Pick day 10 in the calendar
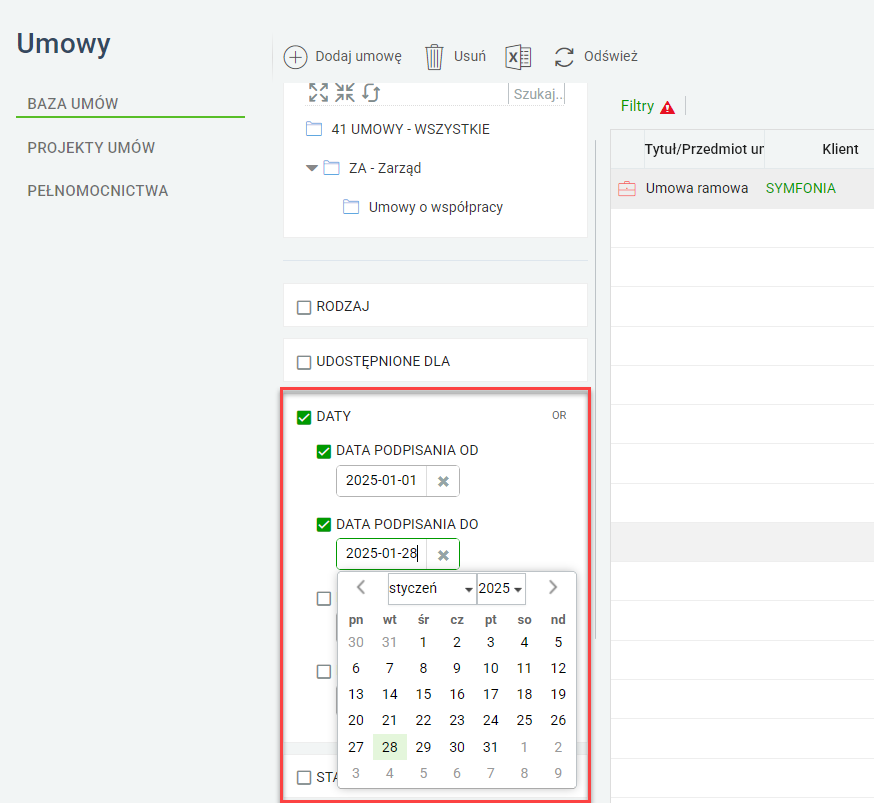 coord(491,668)
